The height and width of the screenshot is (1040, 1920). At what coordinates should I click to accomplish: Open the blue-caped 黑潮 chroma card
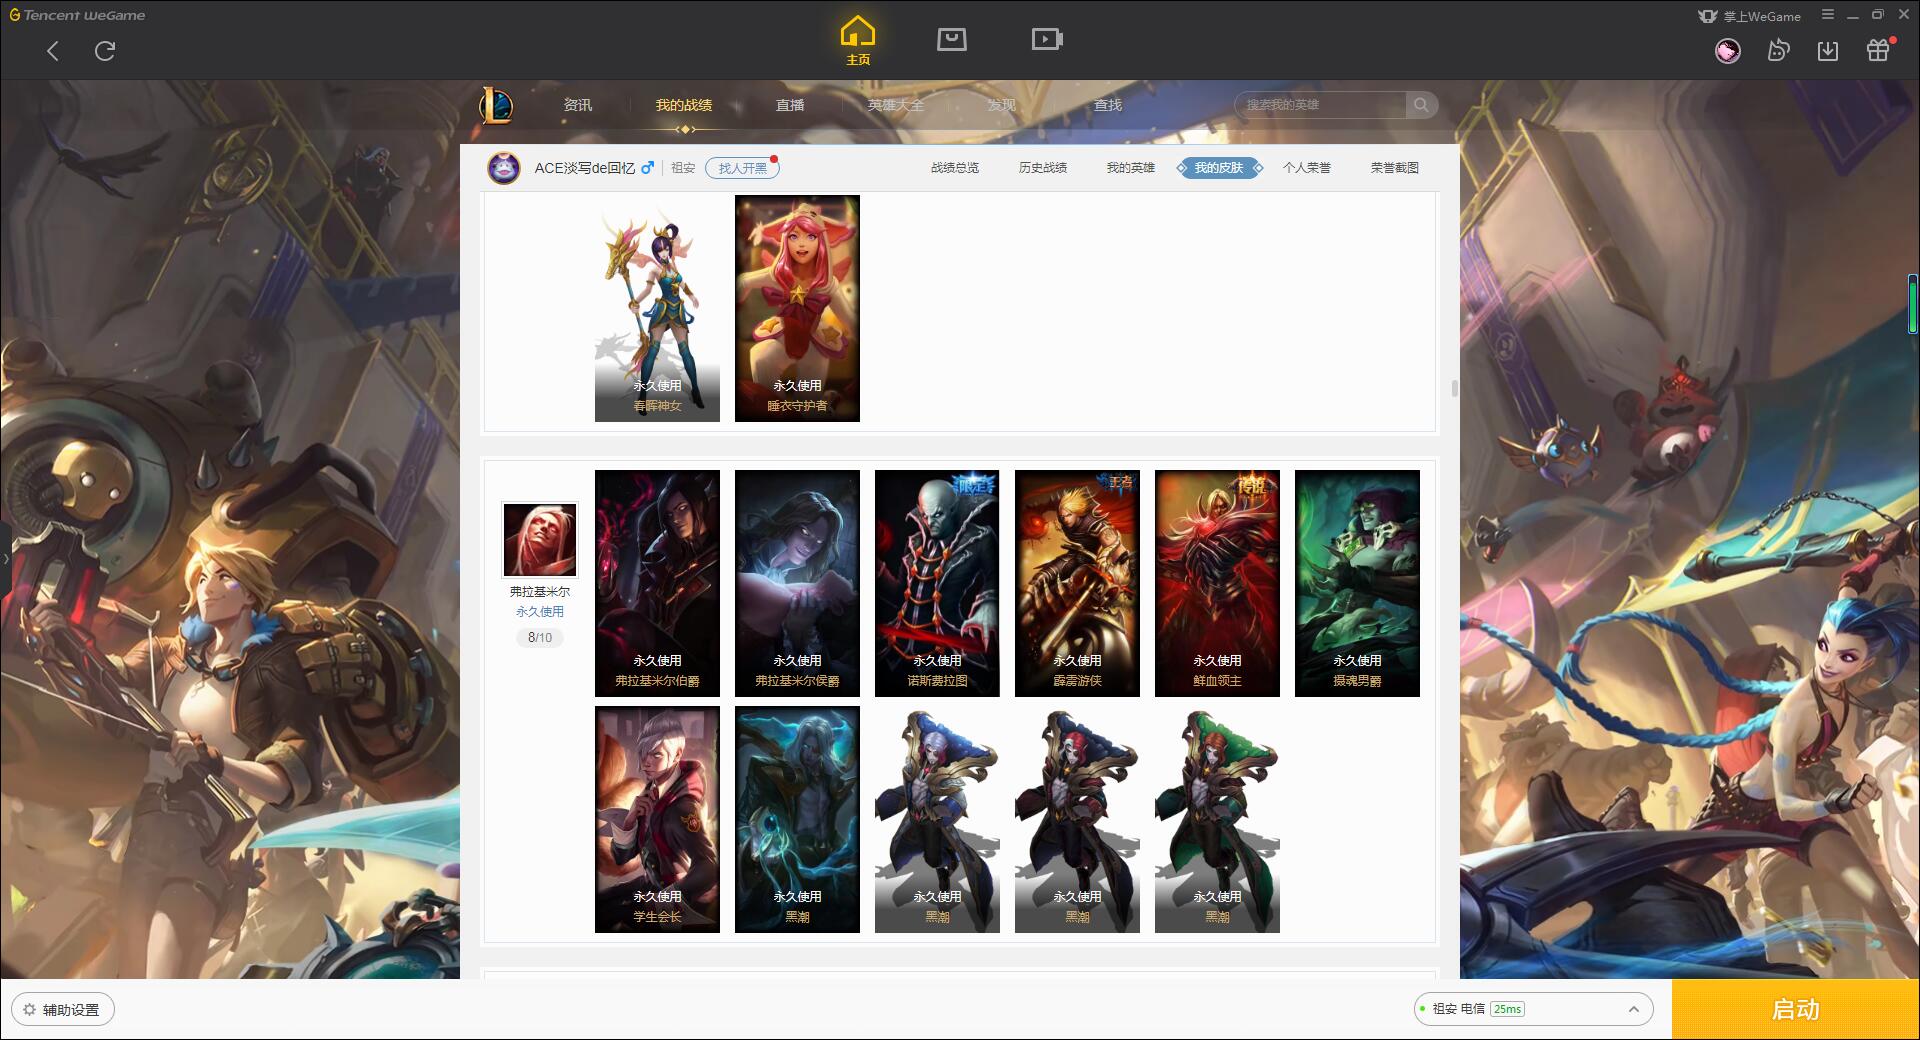[937, 819]
